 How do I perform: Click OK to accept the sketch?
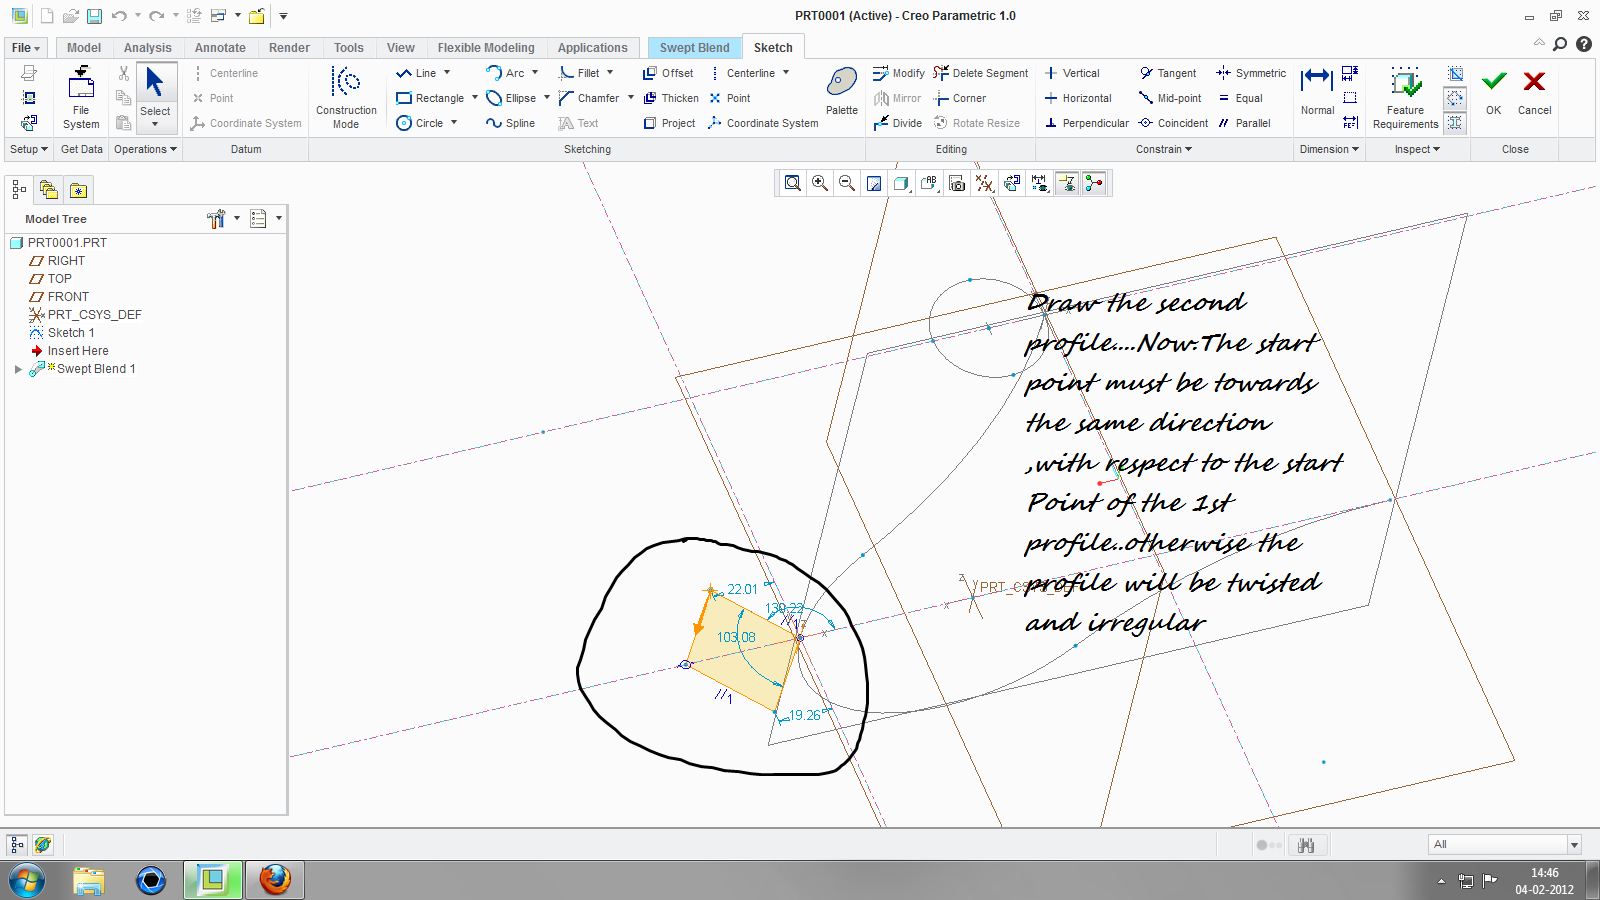pos(1494,91)
